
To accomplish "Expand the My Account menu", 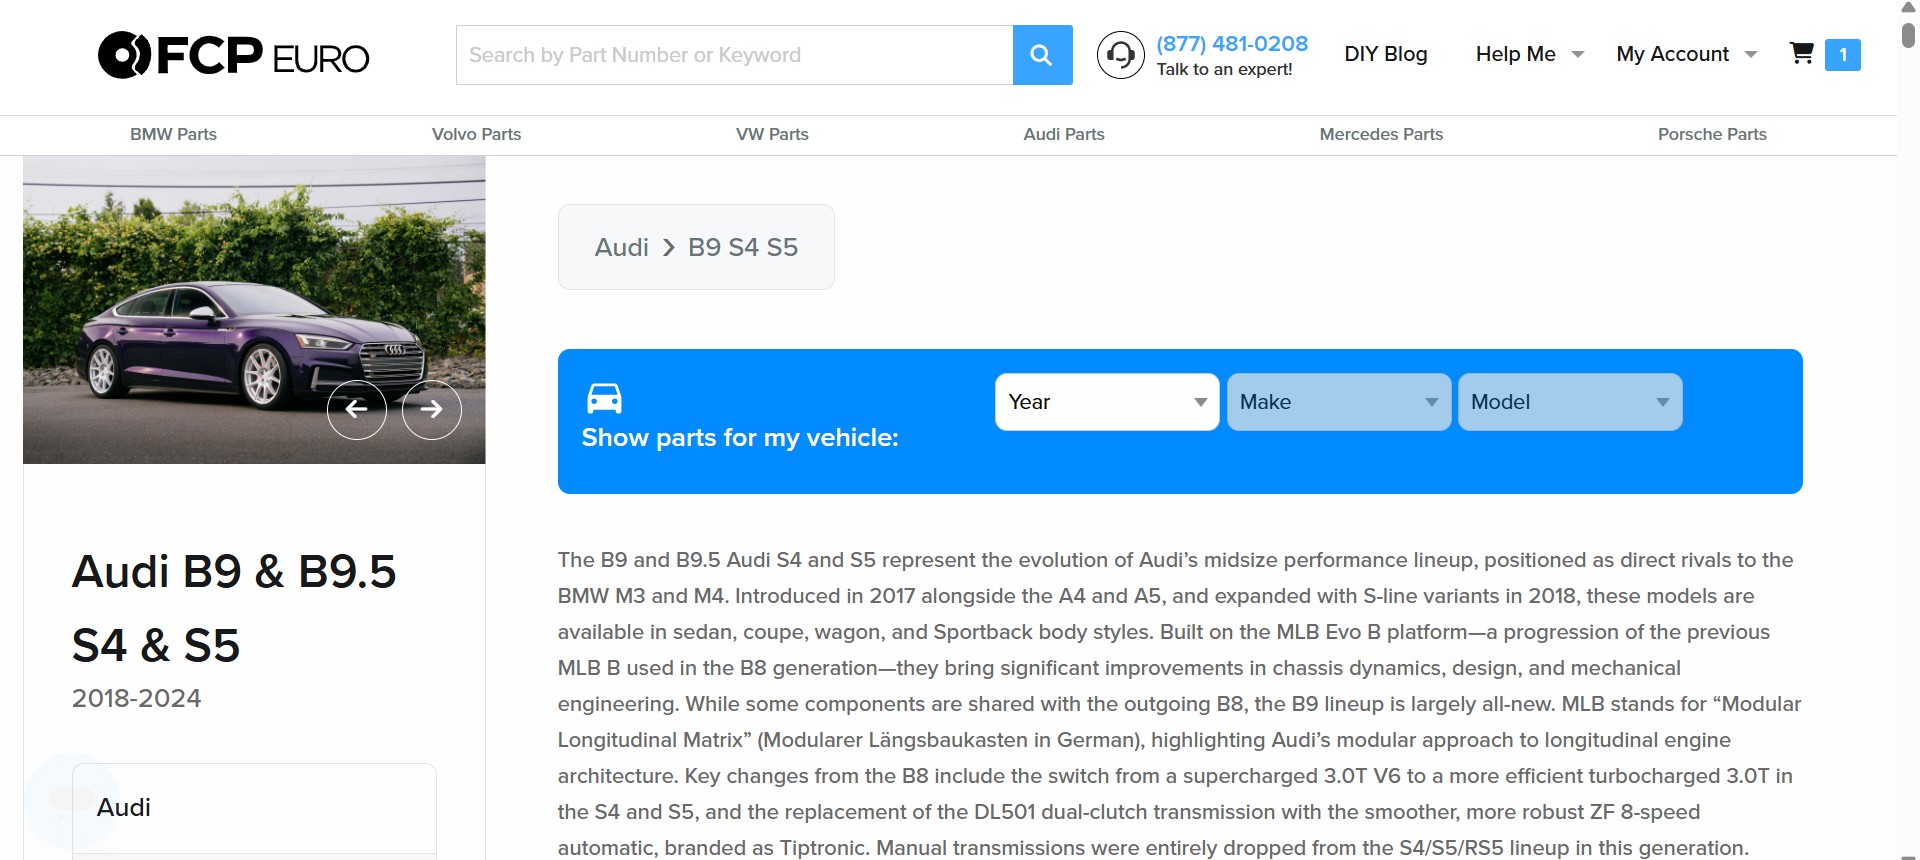I will tap(1687, 54).
